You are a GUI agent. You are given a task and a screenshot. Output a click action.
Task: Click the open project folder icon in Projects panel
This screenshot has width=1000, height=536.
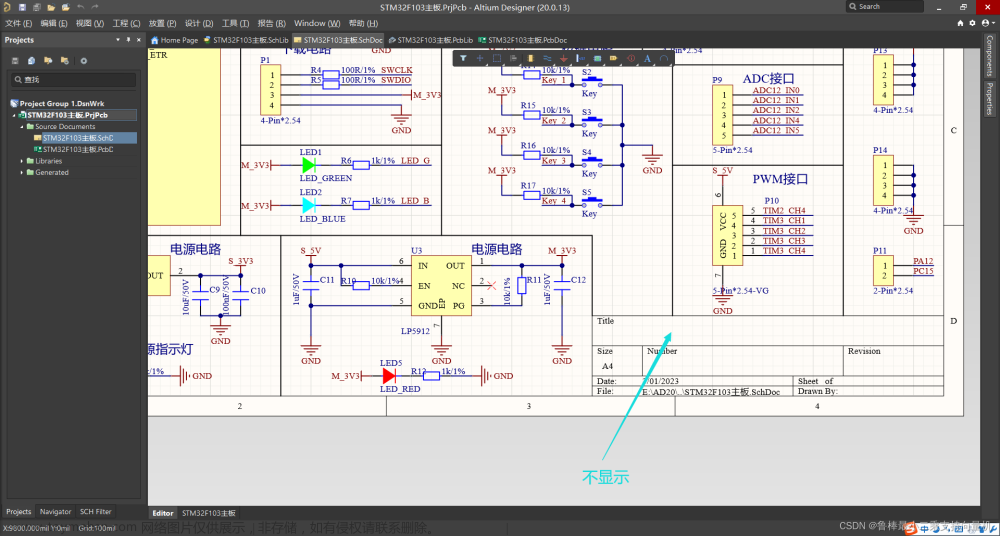pos(48,61)
